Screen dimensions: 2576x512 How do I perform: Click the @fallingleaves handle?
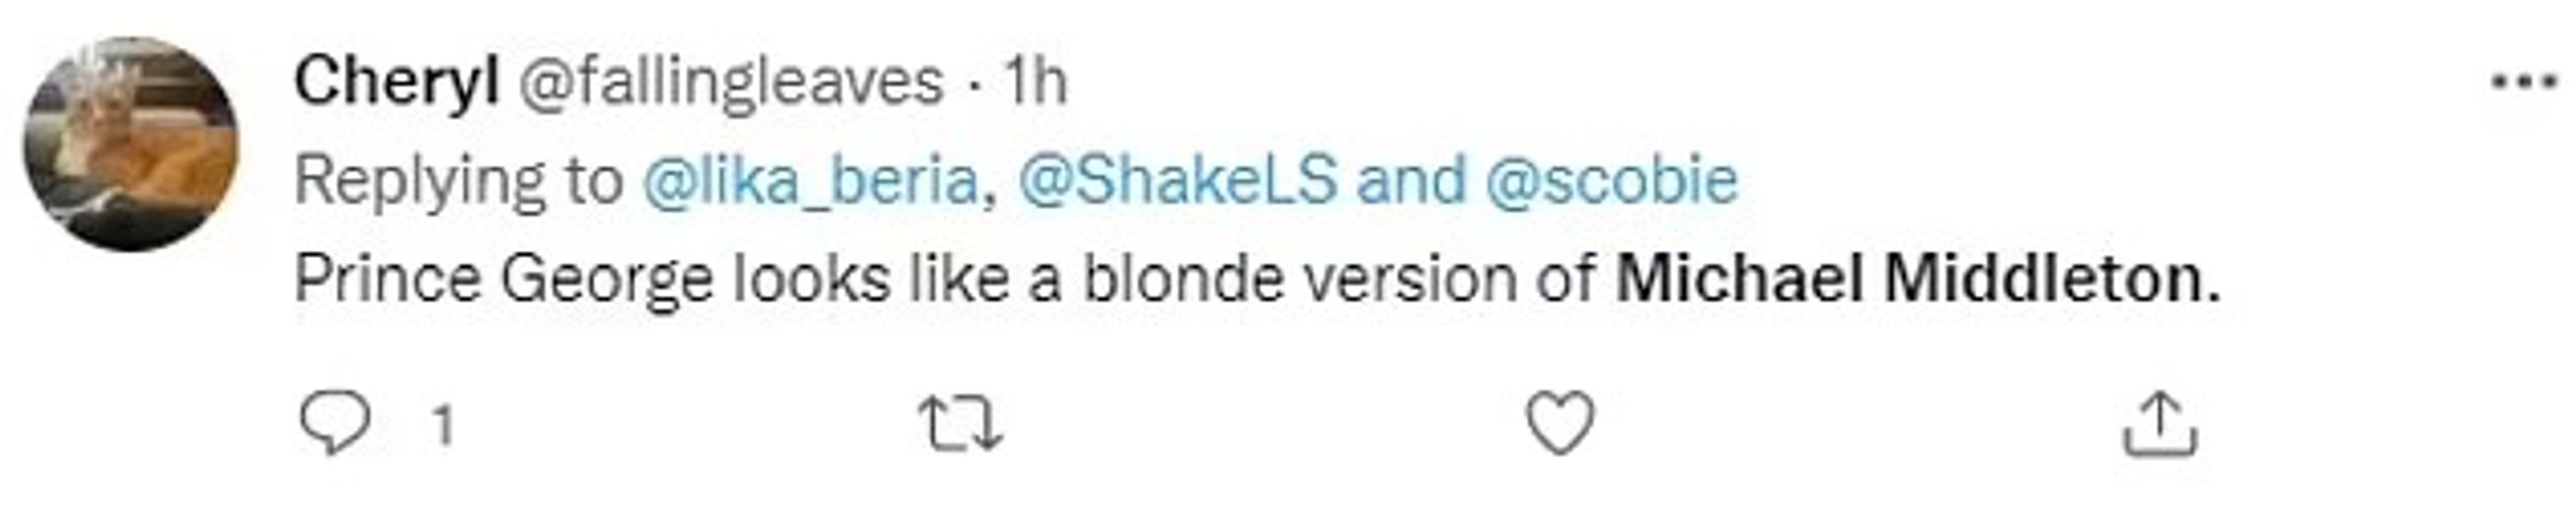[x=730, y=82]
